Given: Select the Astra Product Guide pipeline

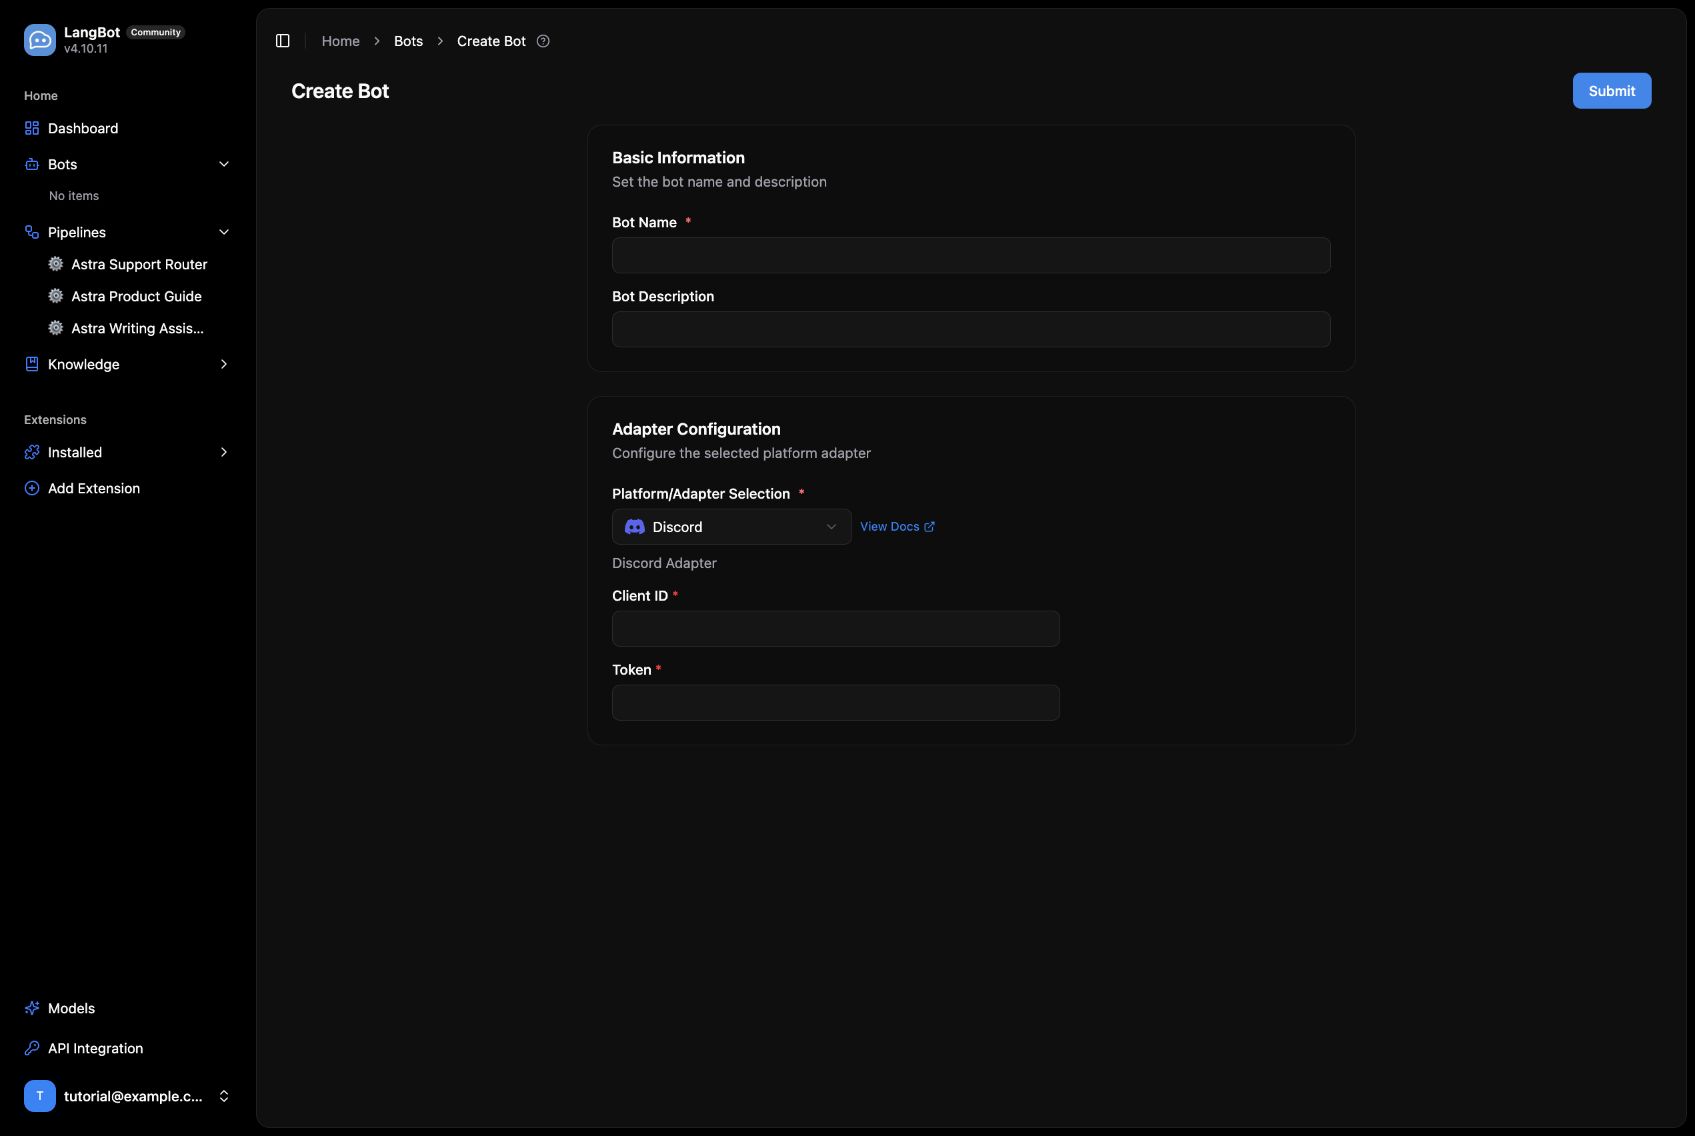Looking at the screenshot, I should tap(139, 296).
